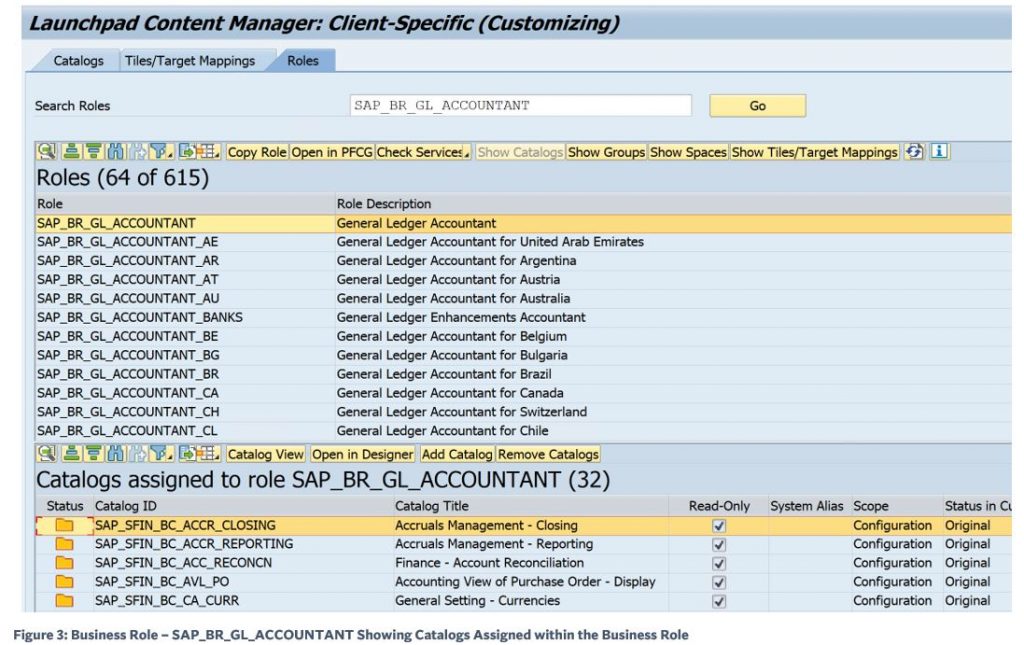Screen dimensions: 1024x645
Task: Click the Find Next icon in Catalogs toolbar
Action: [x=138, y=454]
